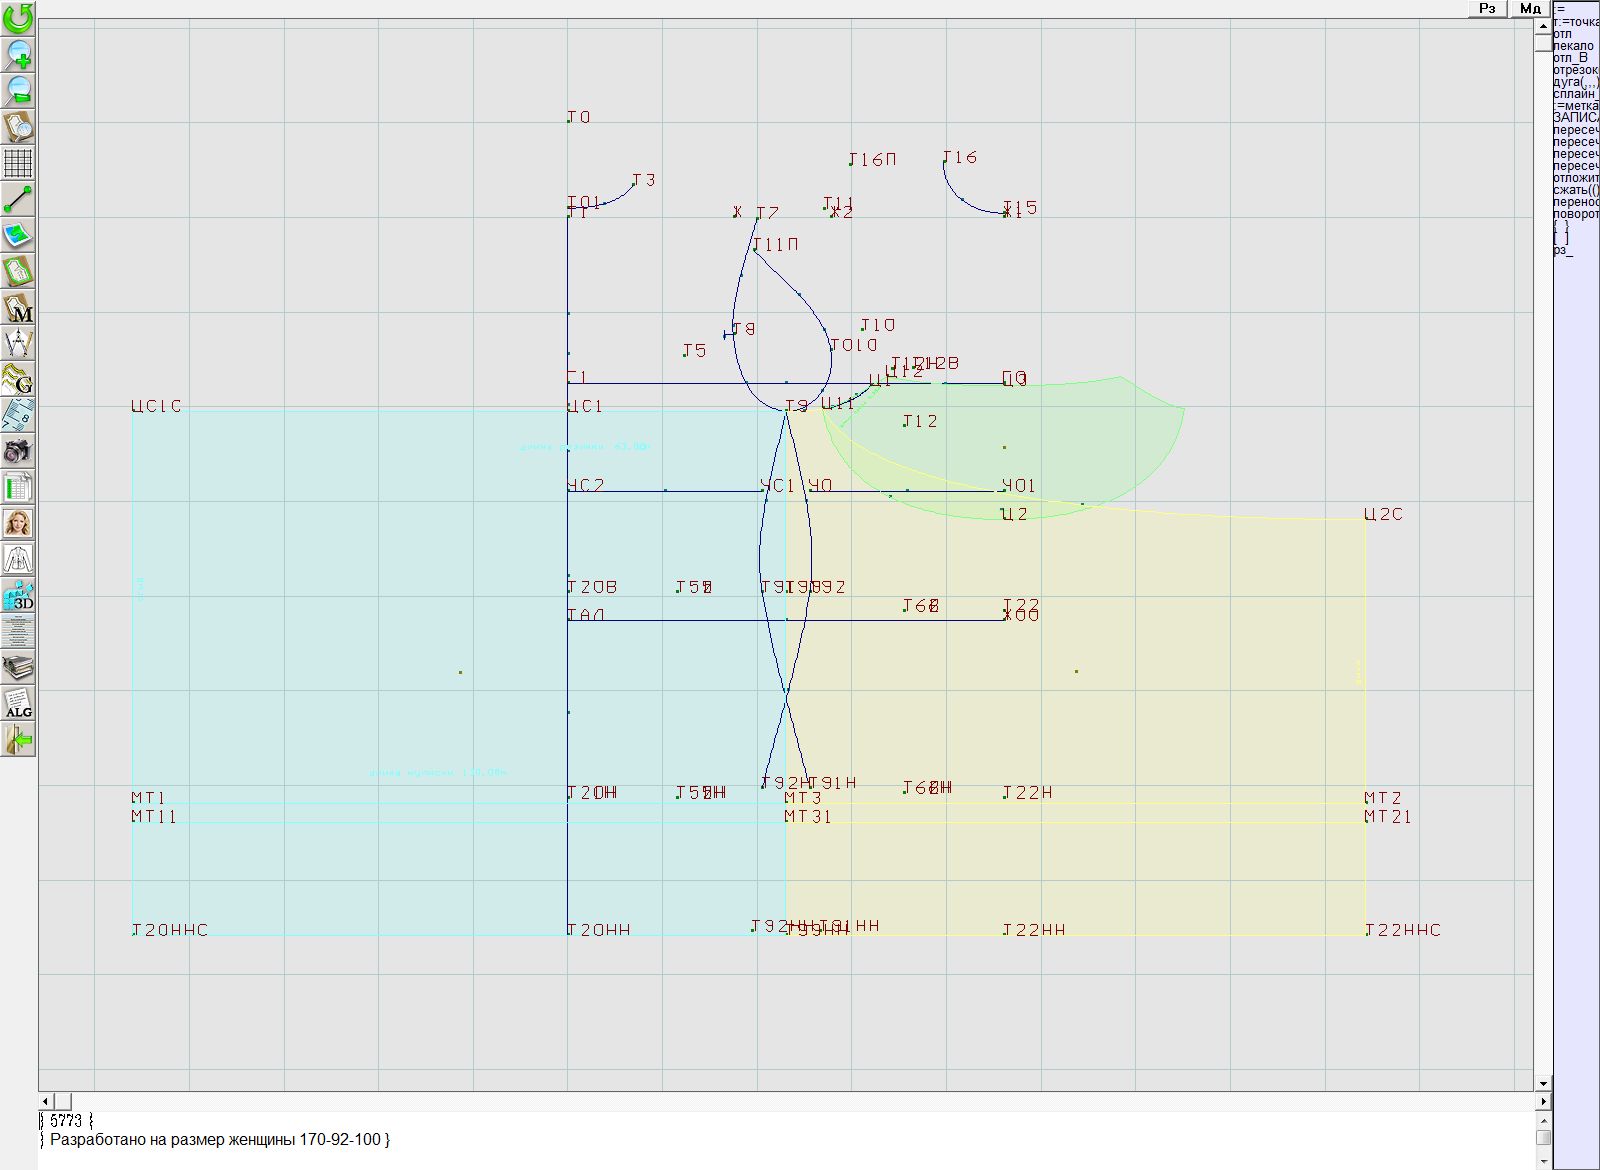Toggle the grid display icon
This screenshot has width=1600, height=1170.
pyautogui.click(x=18, y=163)
